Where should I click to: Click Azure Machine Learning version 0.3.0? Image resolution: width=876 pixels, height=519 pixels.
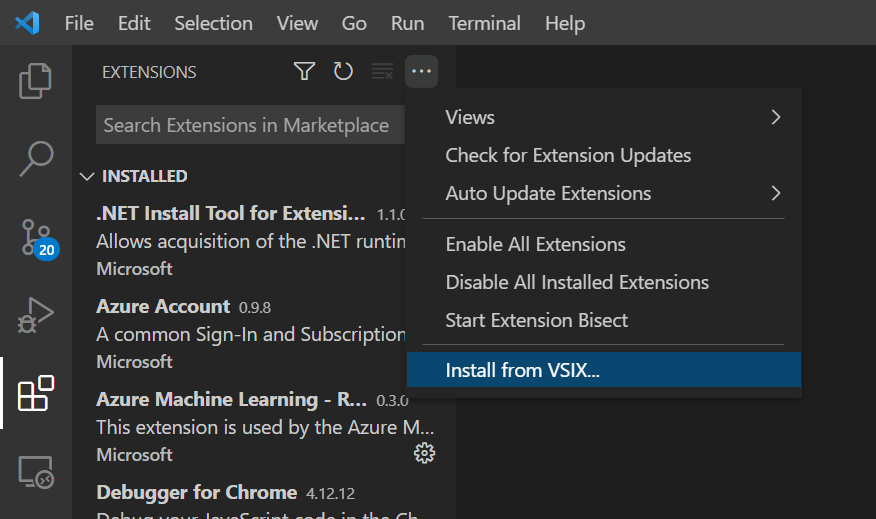point(392,401)
